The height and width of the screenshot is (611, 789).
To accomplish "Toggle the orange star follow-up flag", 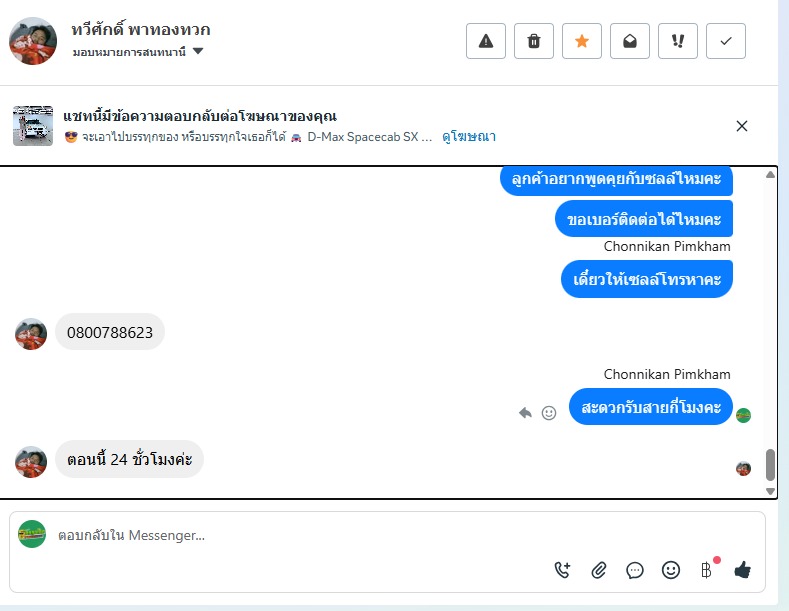I will (582, 41).
